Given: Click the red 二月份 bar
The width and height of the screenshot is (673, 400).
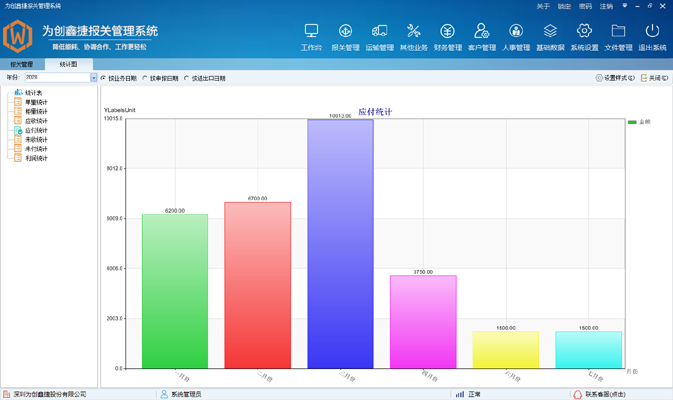Looking at the screenshot, I should (x=258, y=285).
